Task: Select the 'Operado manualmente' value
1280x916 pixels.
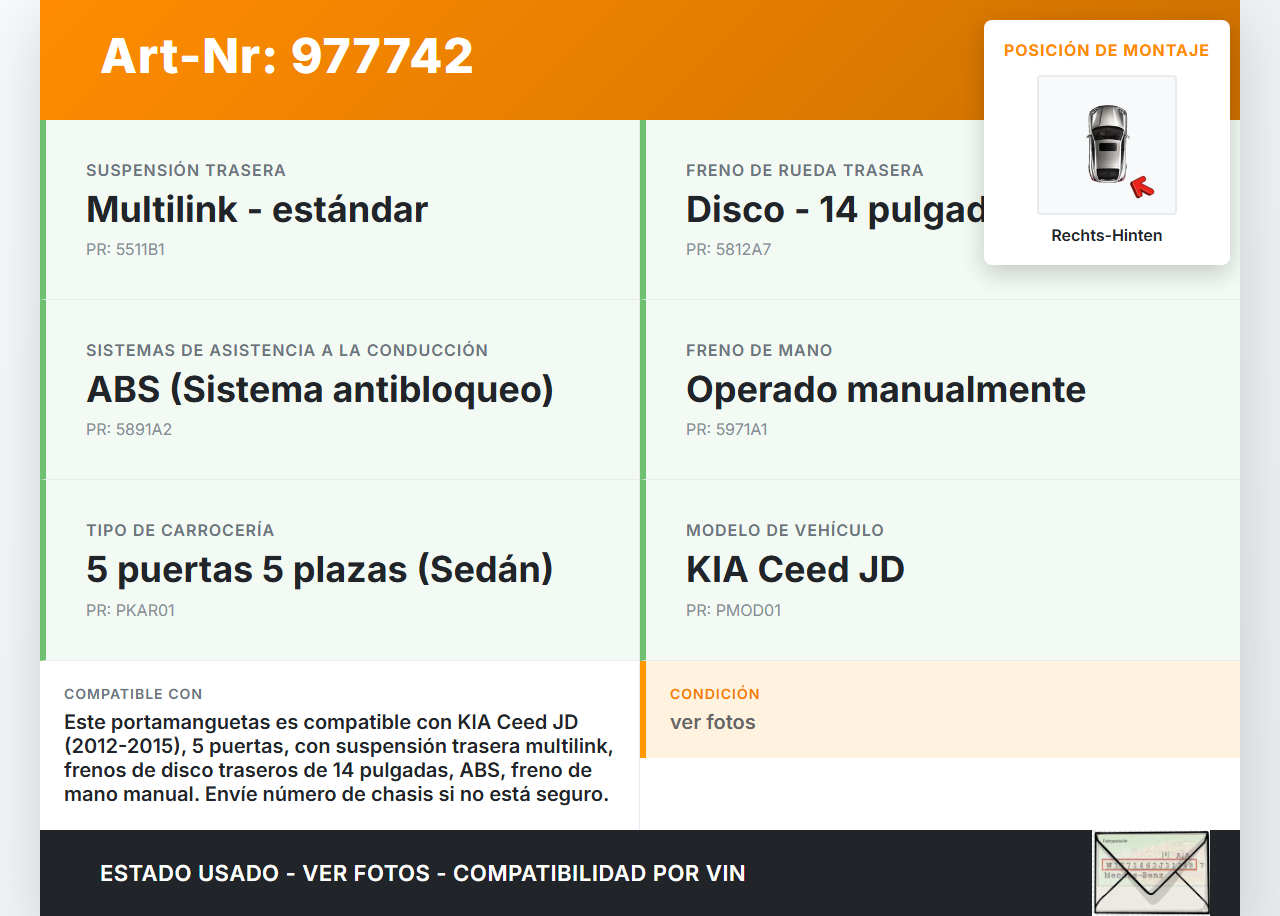Action: [x=886, y=390]
